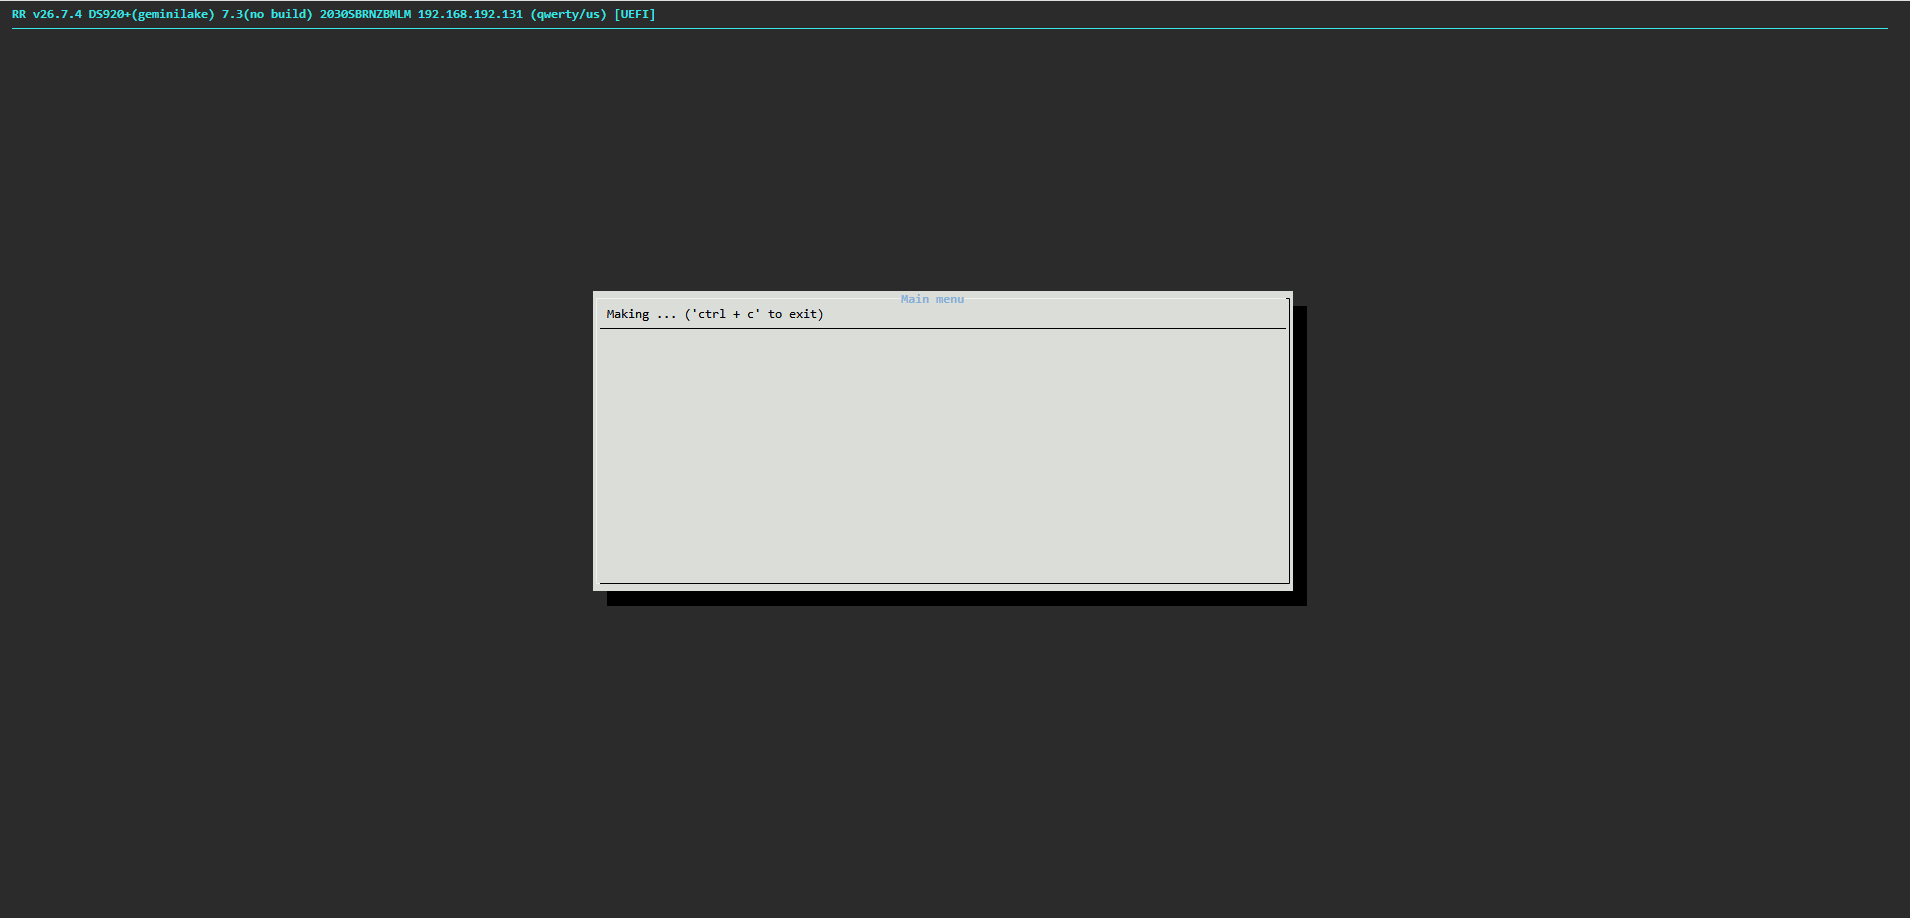The image size is (1910, 918).
Task: Click the cyan line below the header
Action: (950, 28)
